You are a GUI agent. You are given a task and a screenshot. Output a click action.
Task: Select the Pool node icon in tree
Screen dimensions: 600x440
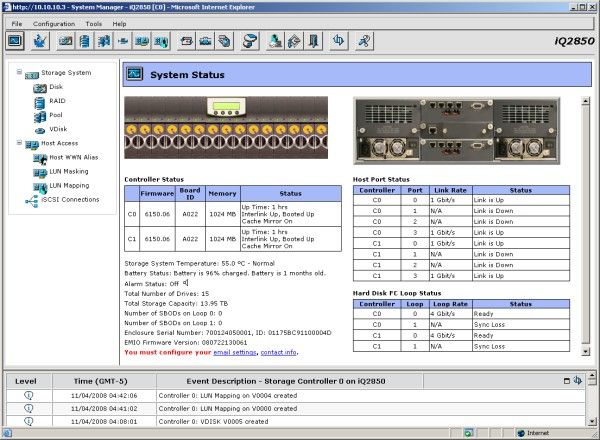pos(40,116)
